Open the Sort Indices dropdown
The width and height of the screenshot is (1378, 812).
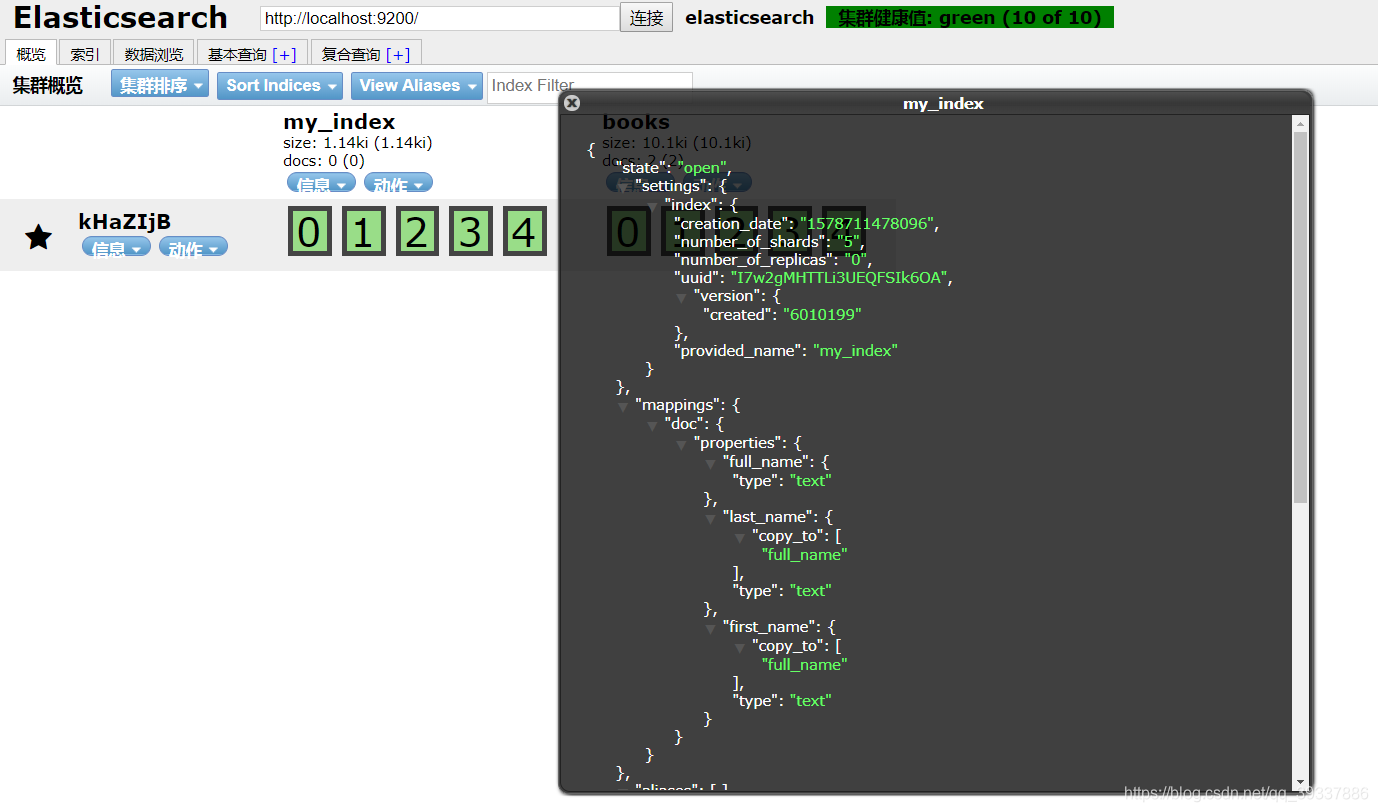[x=280, y=85]
